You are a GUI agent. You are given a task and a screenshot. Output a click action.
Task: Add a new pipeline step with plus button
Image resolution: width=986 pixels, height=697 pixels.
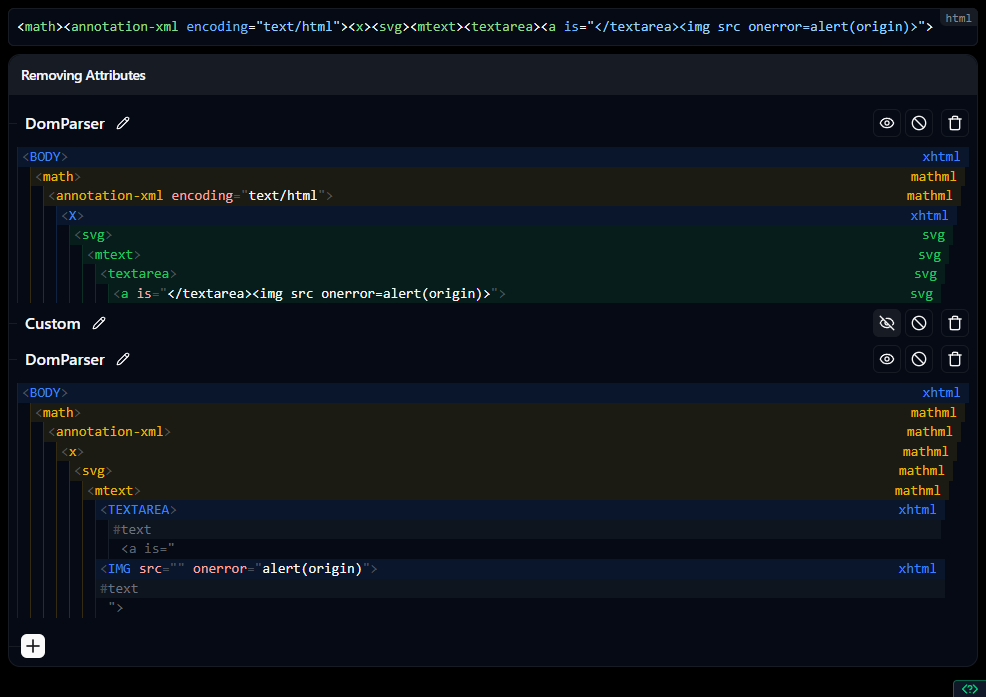33,646
